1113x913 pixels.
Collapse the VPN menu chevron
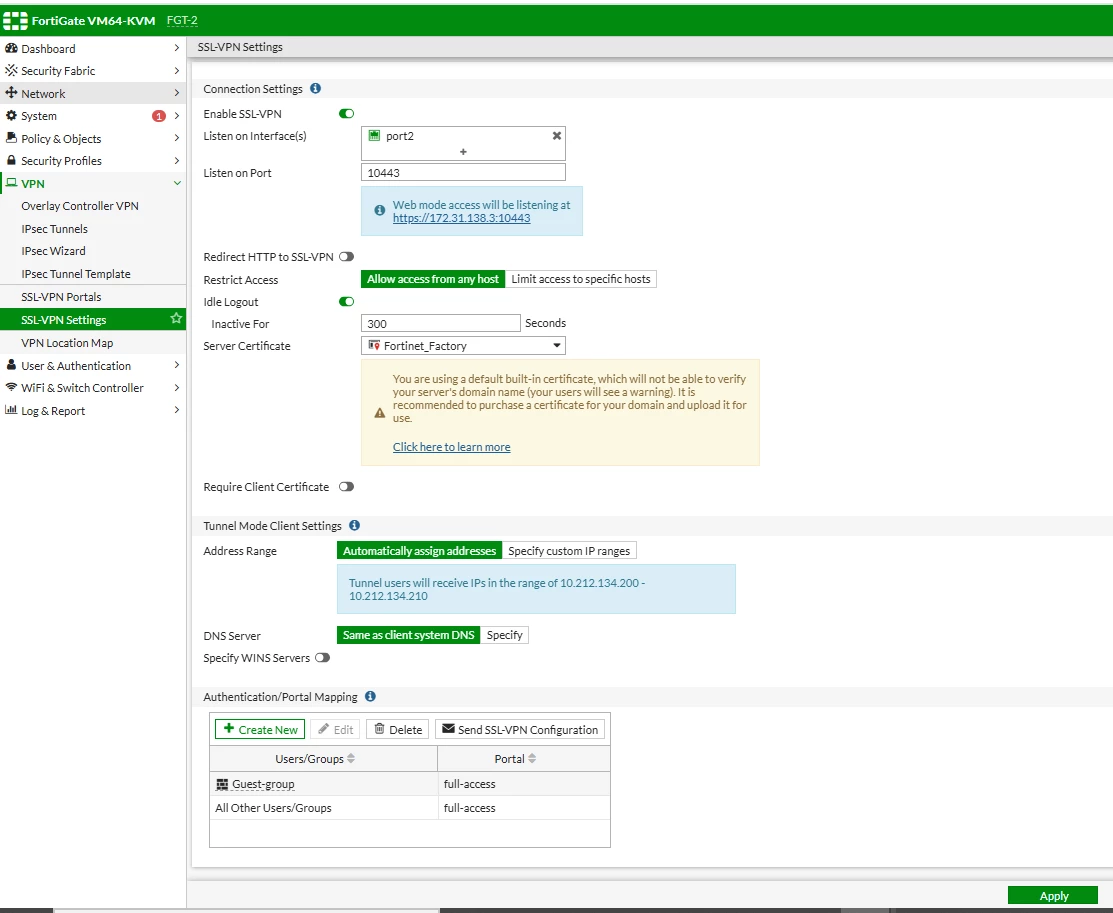click(x=177, y=183)
